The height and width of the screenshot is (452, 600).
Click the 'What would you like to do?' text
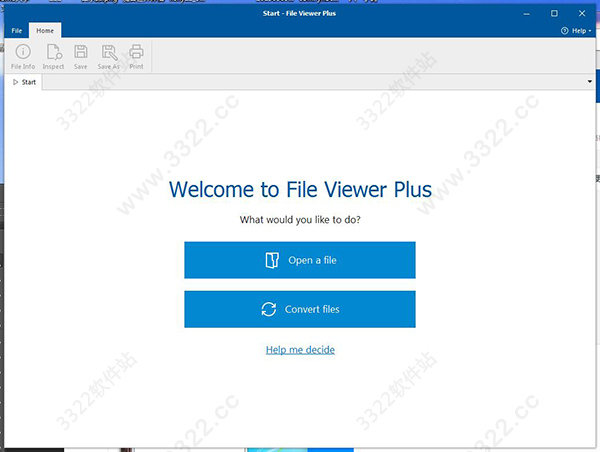pyautogui.click(x=300, y=220)
